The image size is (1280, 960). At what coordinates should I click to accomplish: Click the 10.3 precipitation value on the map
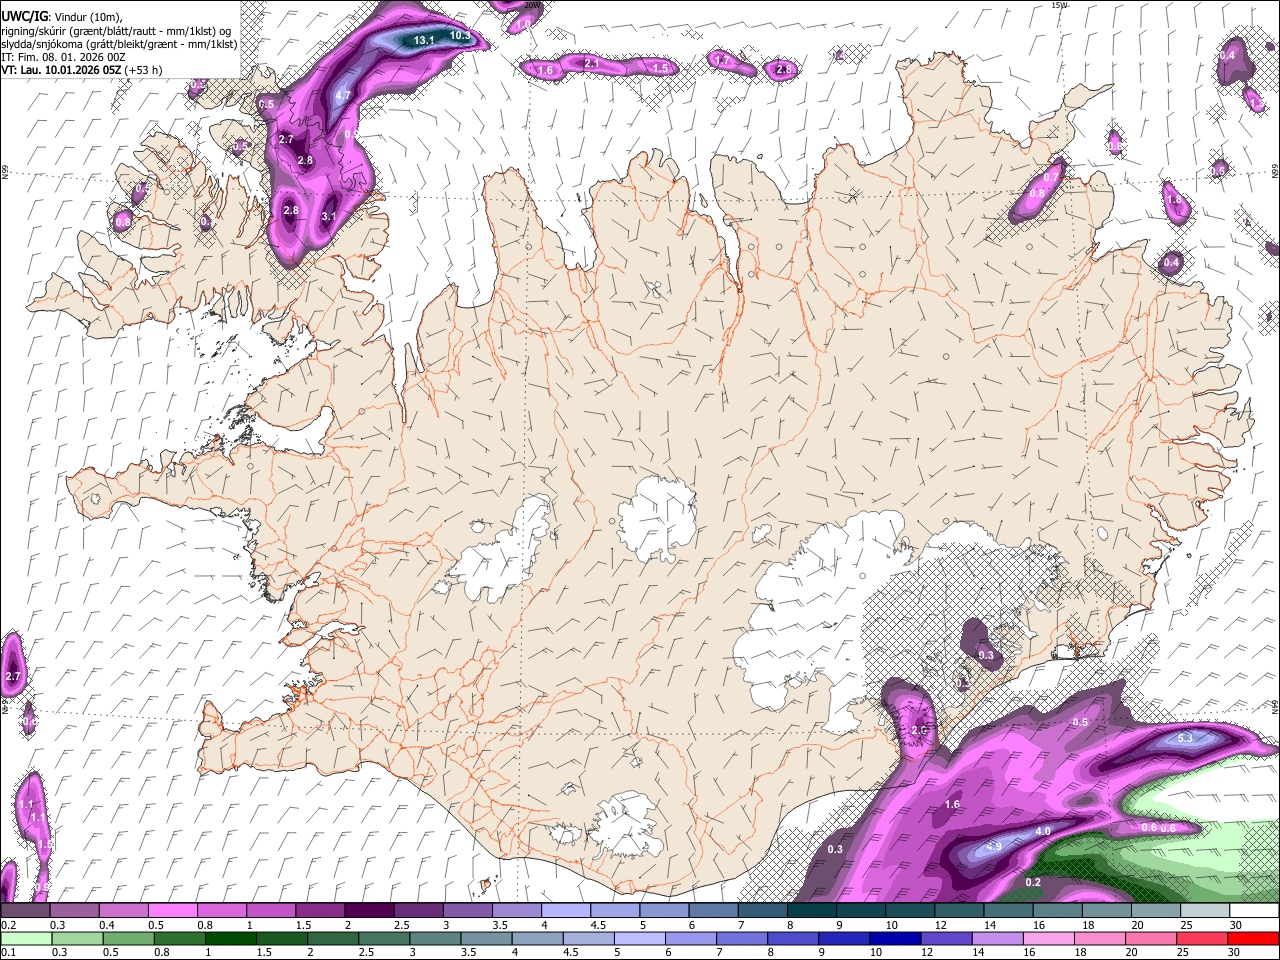click(460, 35)
